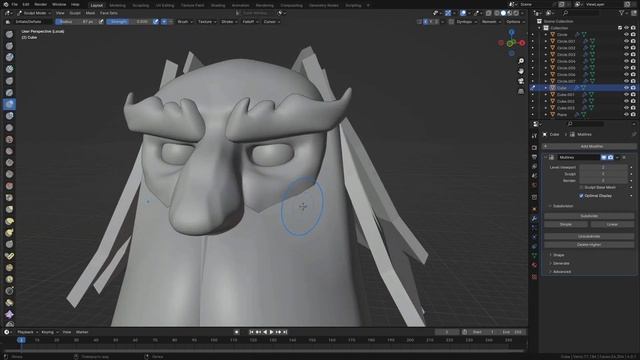Enable the Sculpt Base Mesh checkbox
This screenshot has width=640, height=360.
[581, 187]
